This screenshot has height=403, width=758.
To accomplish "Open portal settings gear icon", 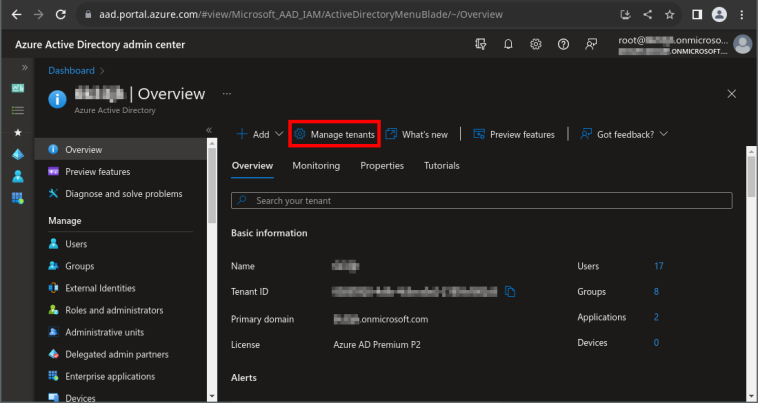I will (x=536, y=45).
